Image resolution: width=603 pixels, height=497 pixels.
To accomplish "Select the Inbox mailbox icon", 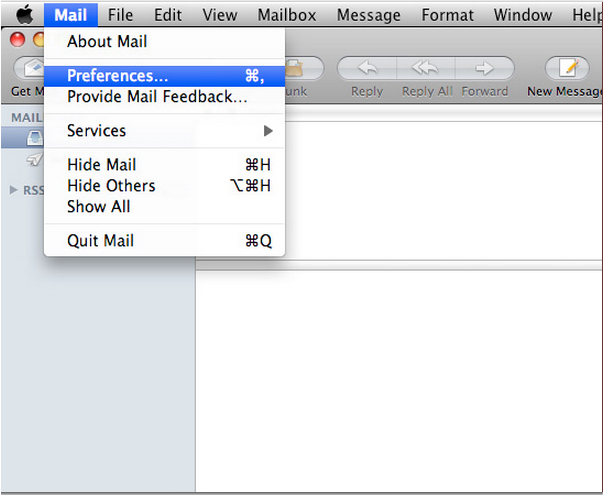I will pos(35,138).
